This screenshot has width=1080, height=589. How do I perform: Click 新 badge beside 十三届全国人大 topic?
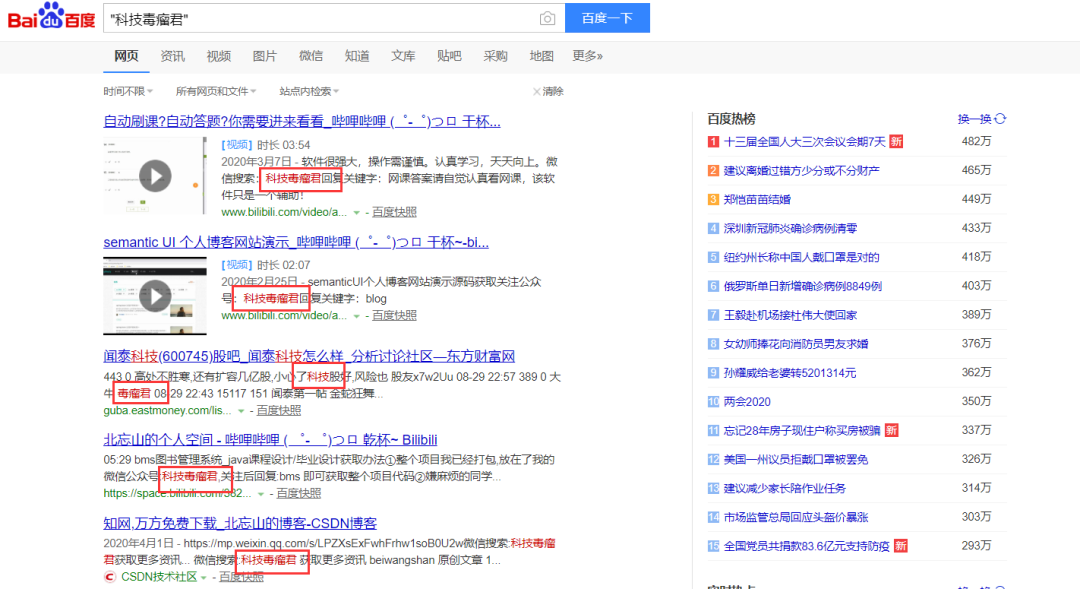896,141
